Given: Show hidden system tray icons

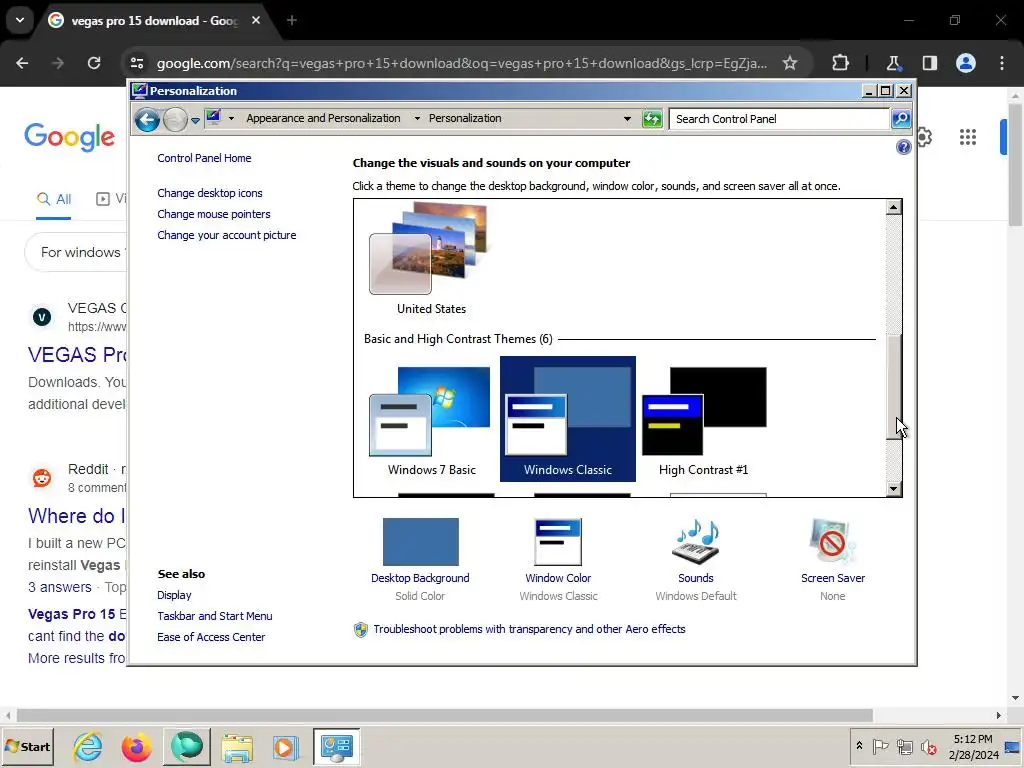Looking at the screenshot, I should coord(859,746).
